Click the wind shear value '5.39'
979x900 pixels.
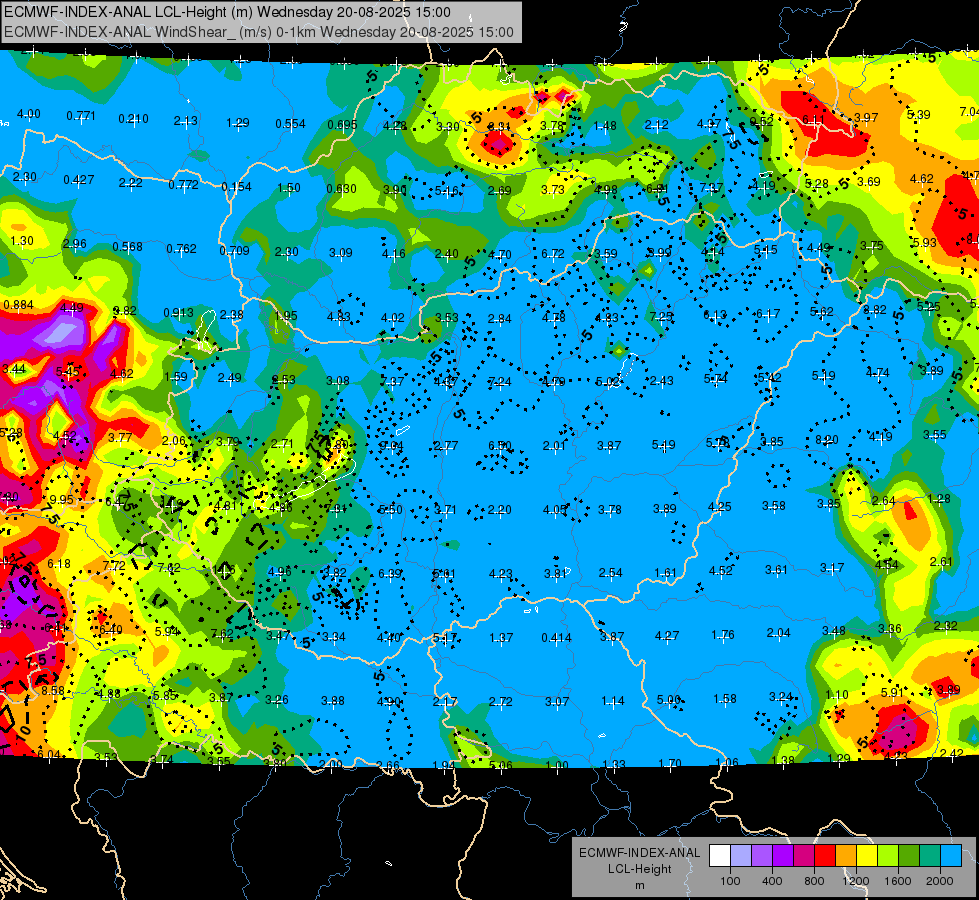click(918, 114)
